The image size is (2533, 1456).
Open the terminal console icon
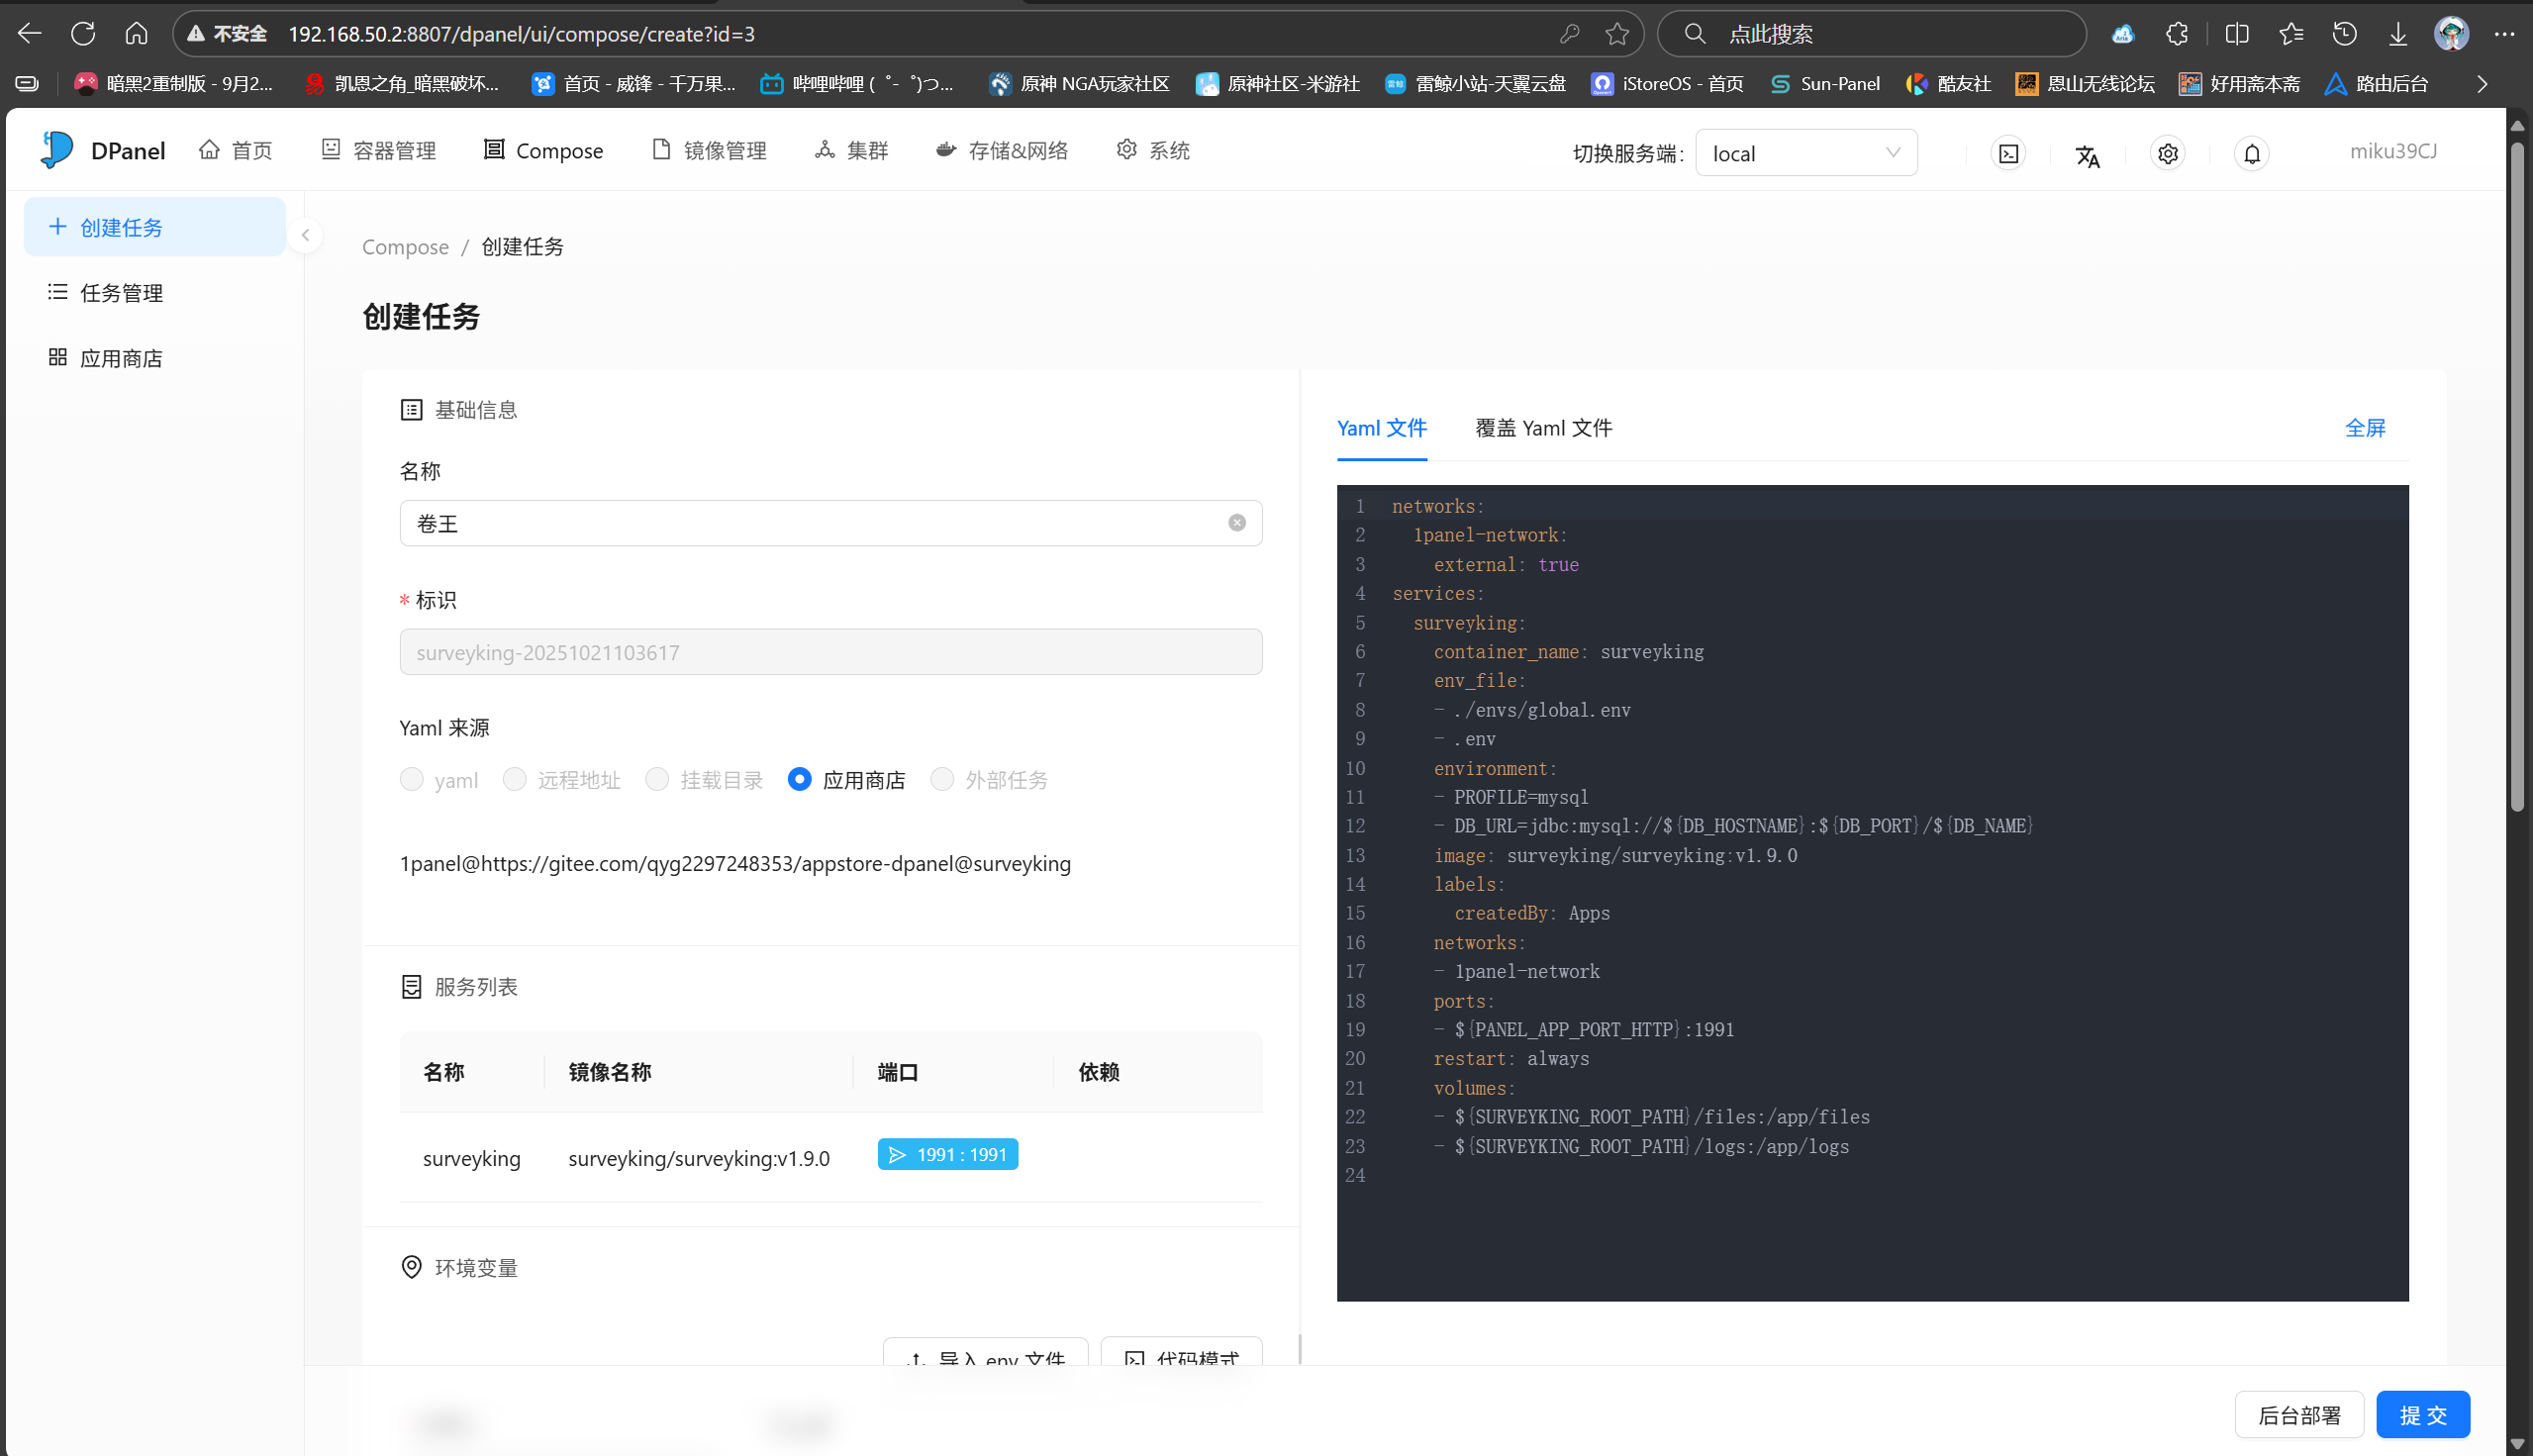[x=2008, y=153]
